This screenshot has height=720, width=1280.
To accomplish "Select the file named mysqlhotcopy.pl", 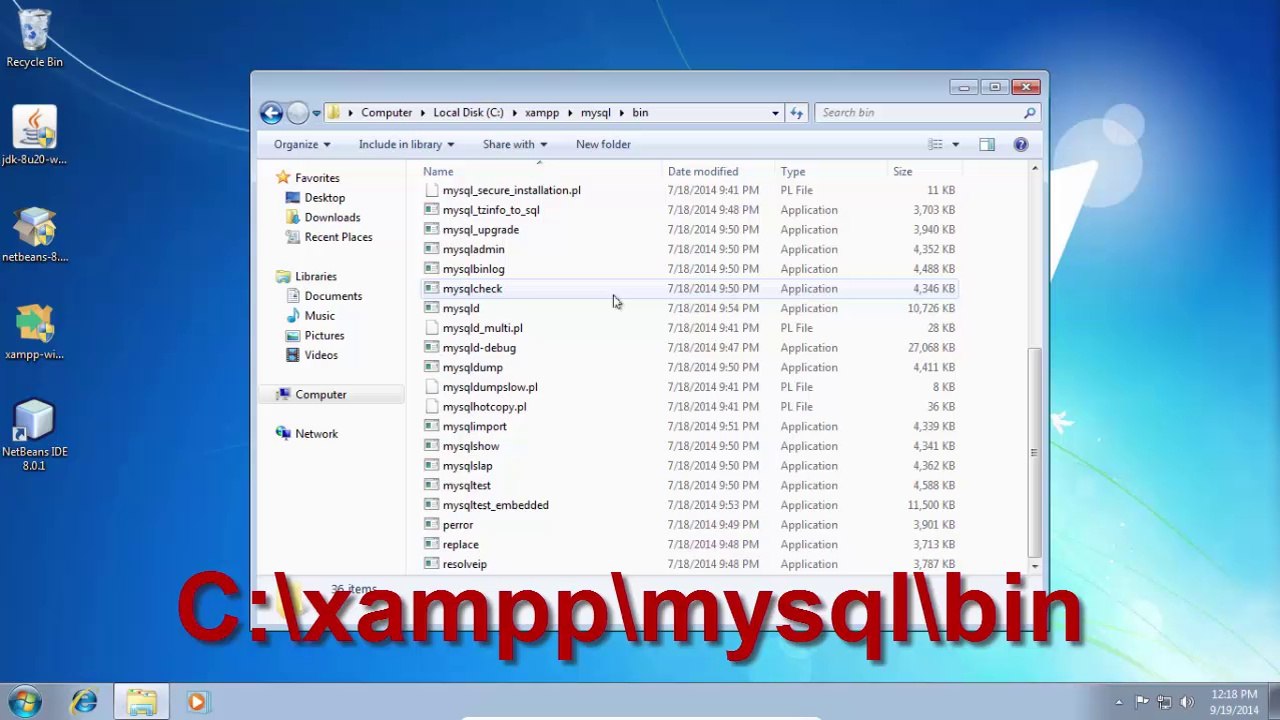I will coord(484,407).
